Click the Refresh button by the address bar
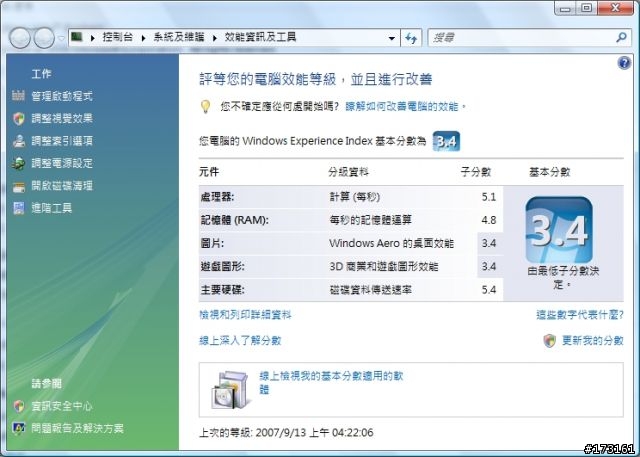 [411, 38]
